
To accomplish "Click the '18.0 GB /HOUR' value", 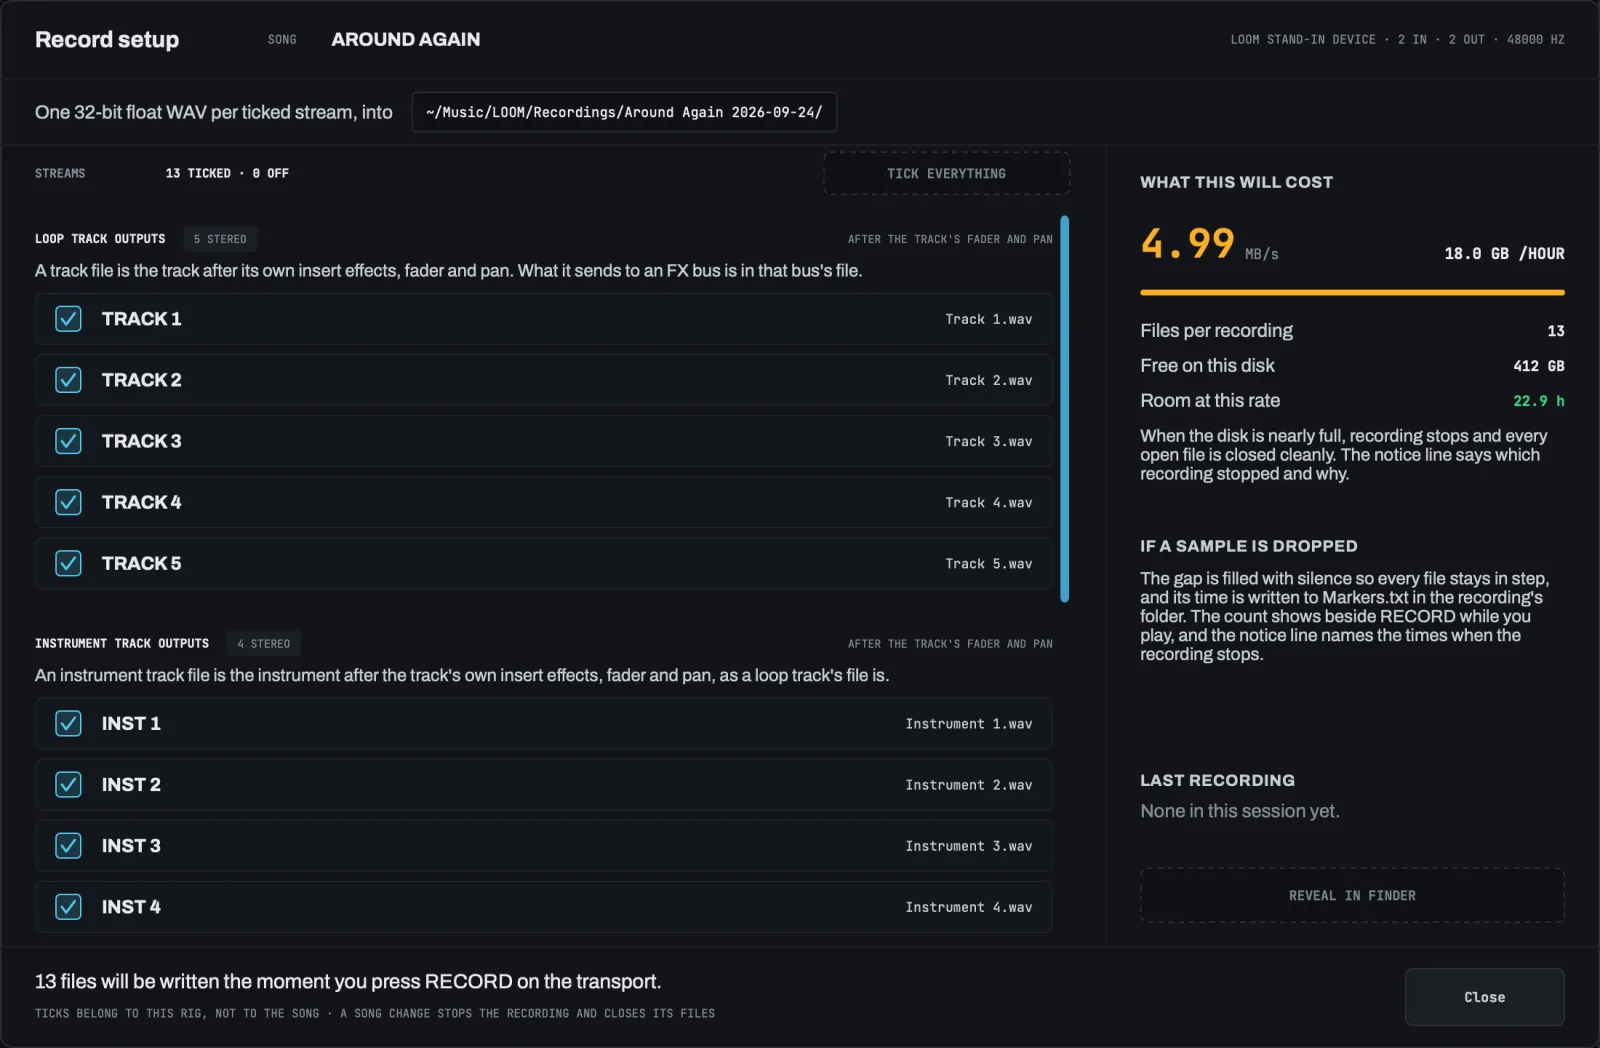I will coord(1504,253).
